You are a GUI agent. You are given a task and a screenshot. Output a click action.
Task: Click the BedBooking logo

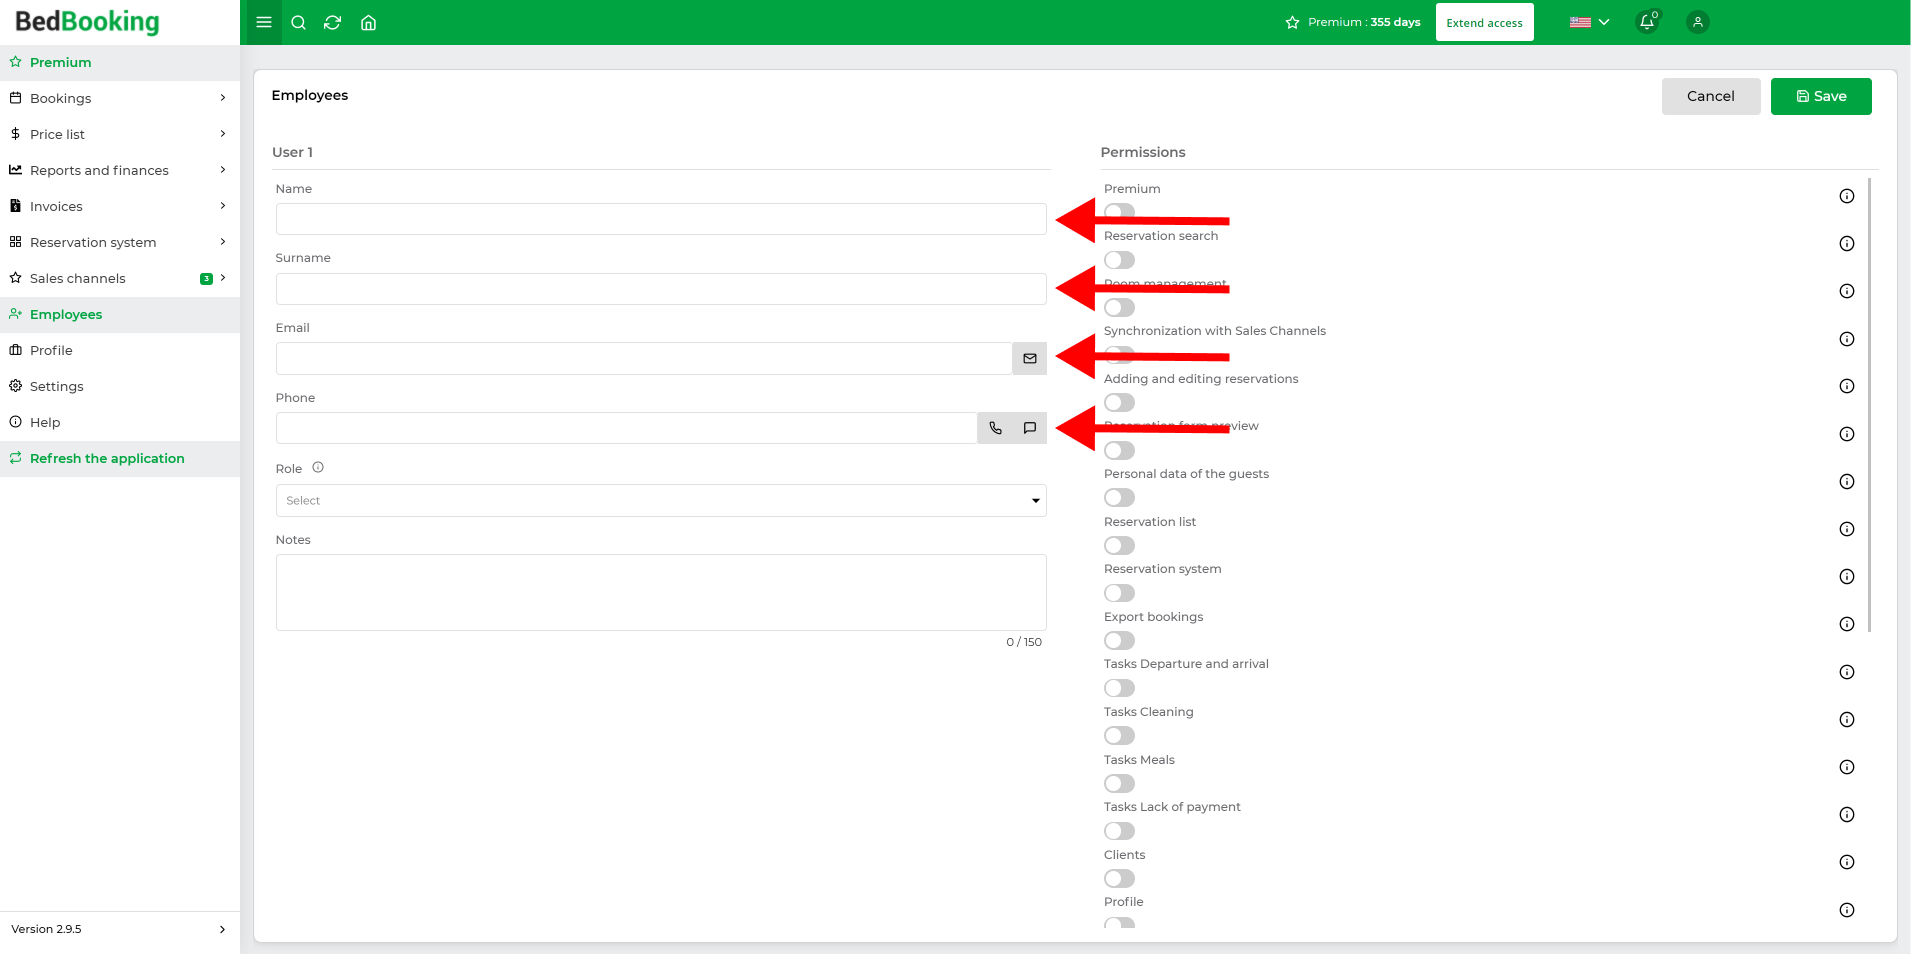87,21
